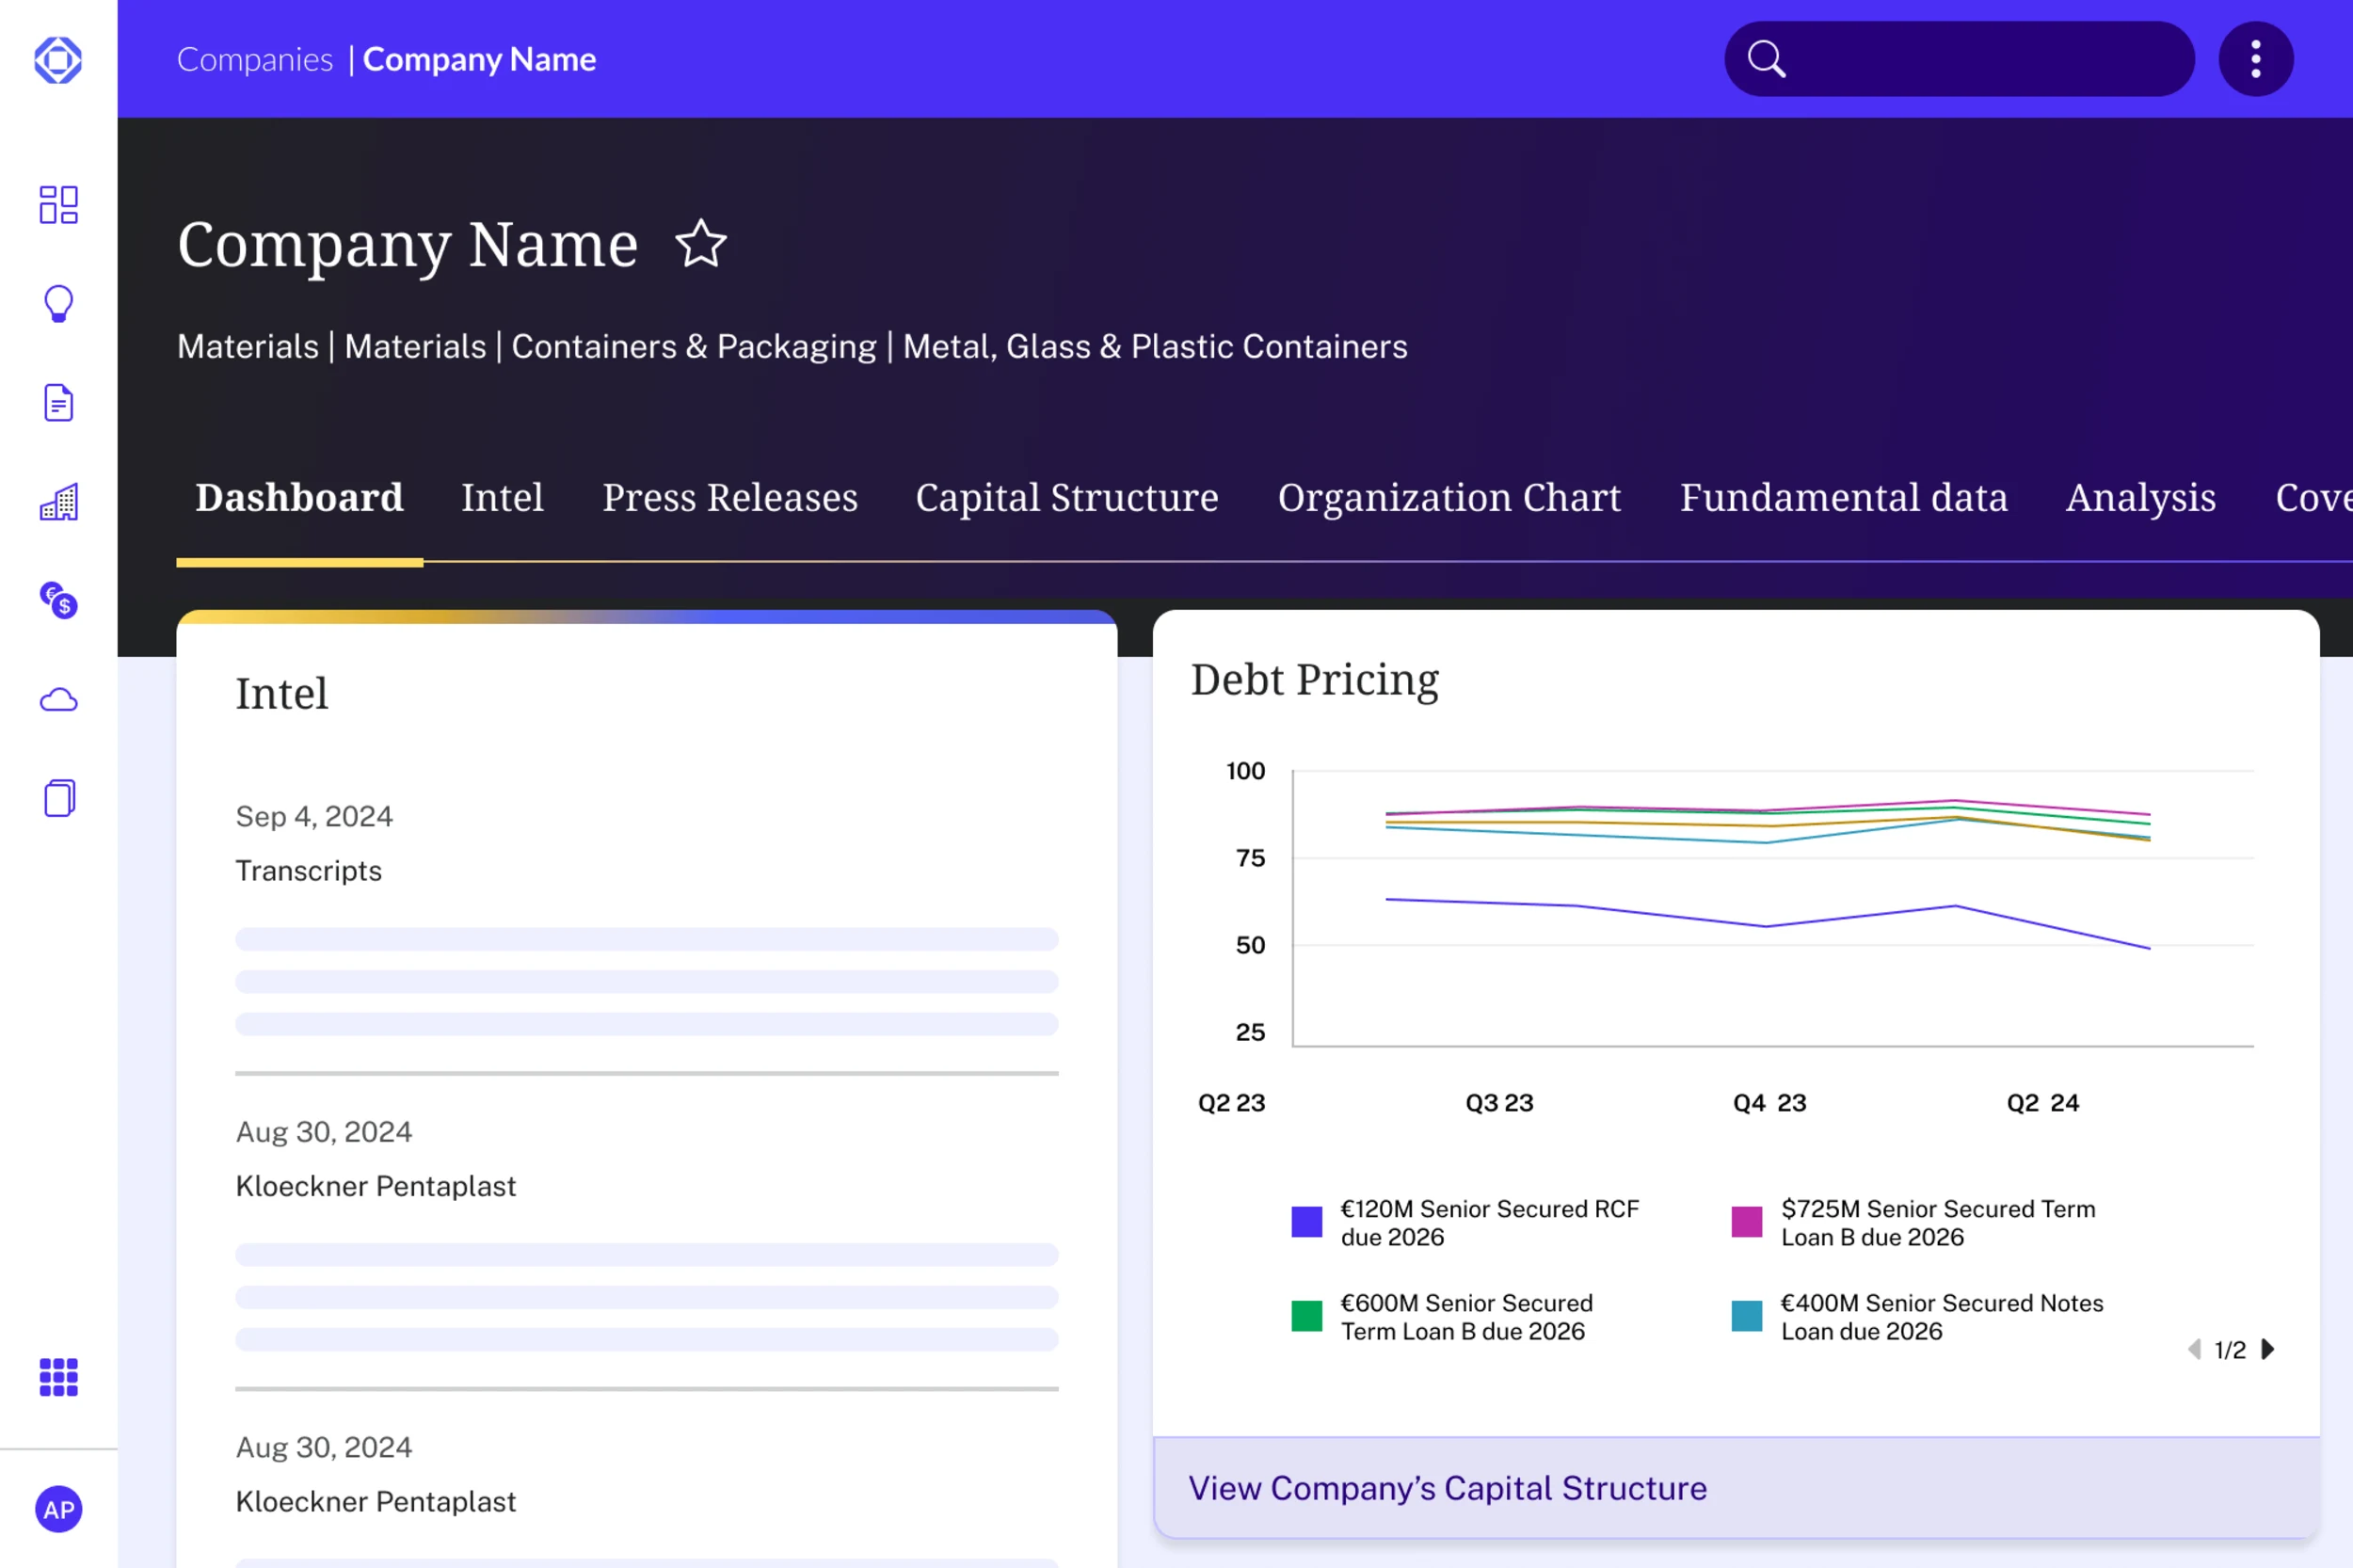Click the copied pages icon in sidebar
2353x1568 pixels.
coord(58,797)
